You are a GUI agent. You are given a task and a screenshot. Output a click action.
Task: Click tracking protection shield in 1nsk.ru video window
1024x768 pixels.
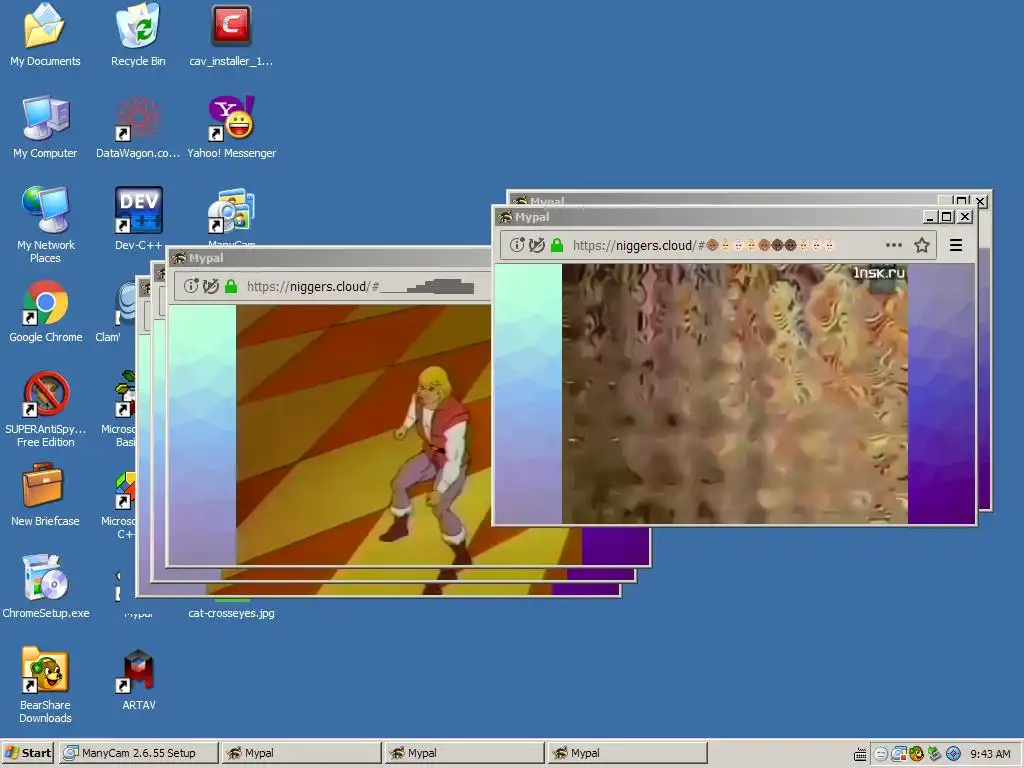537,245
